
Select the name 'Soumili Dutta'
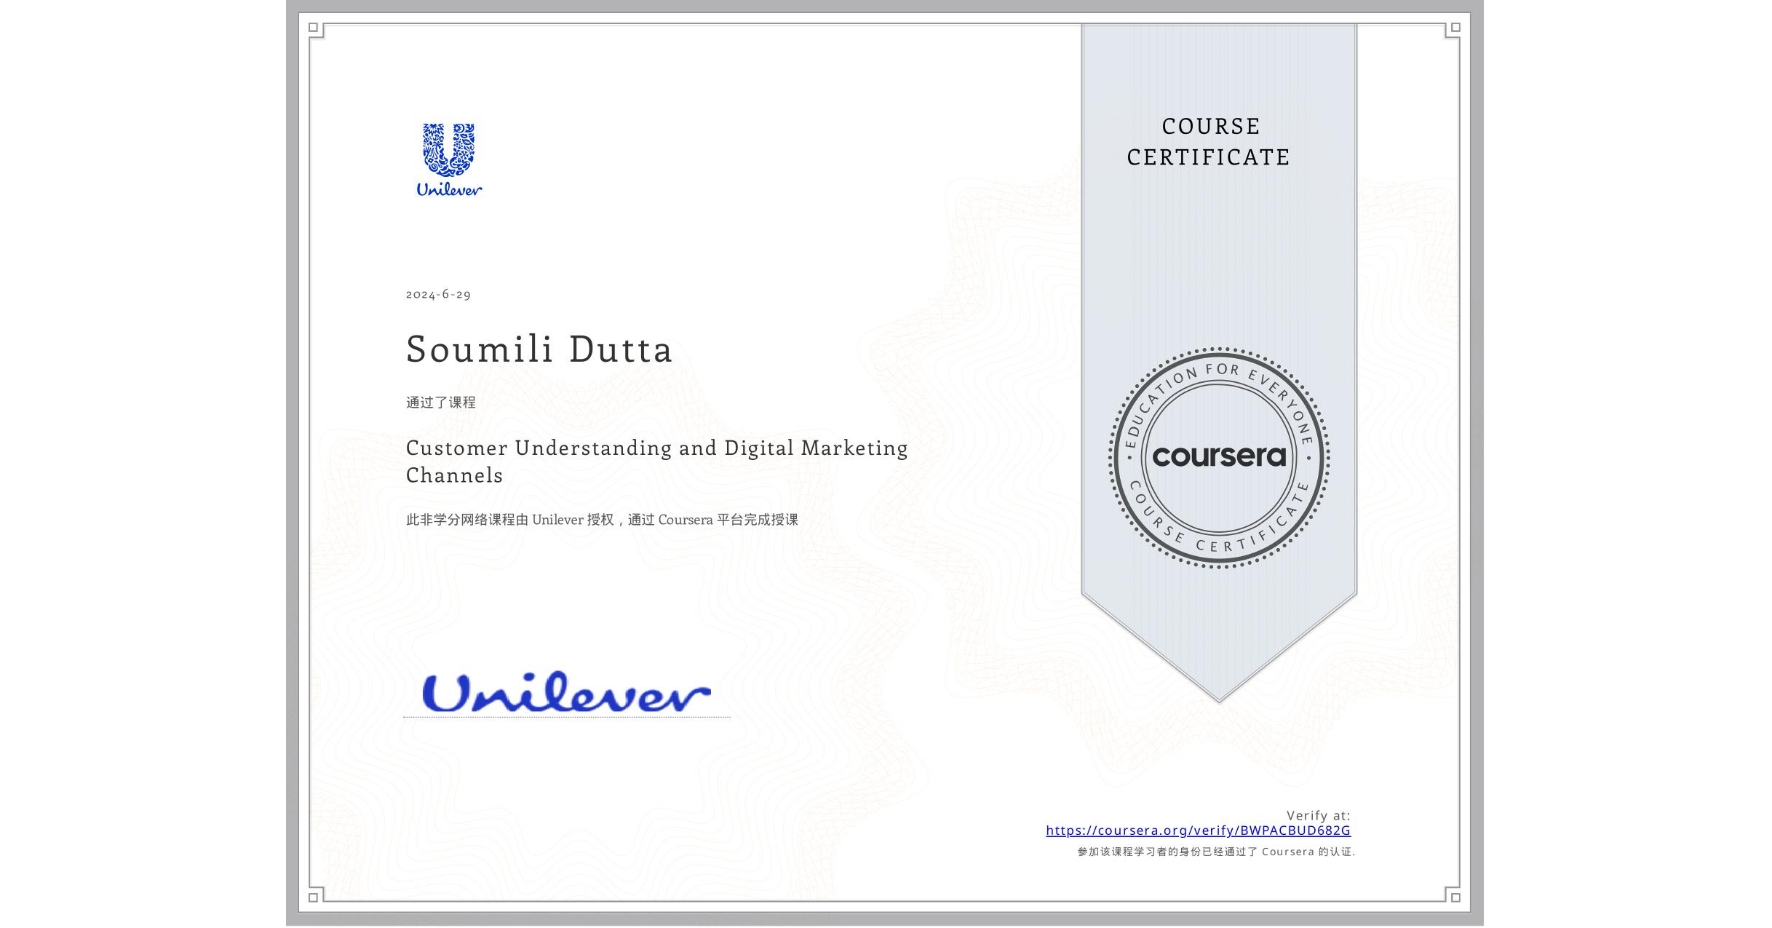pyautogui.click(x=539, y=350)
